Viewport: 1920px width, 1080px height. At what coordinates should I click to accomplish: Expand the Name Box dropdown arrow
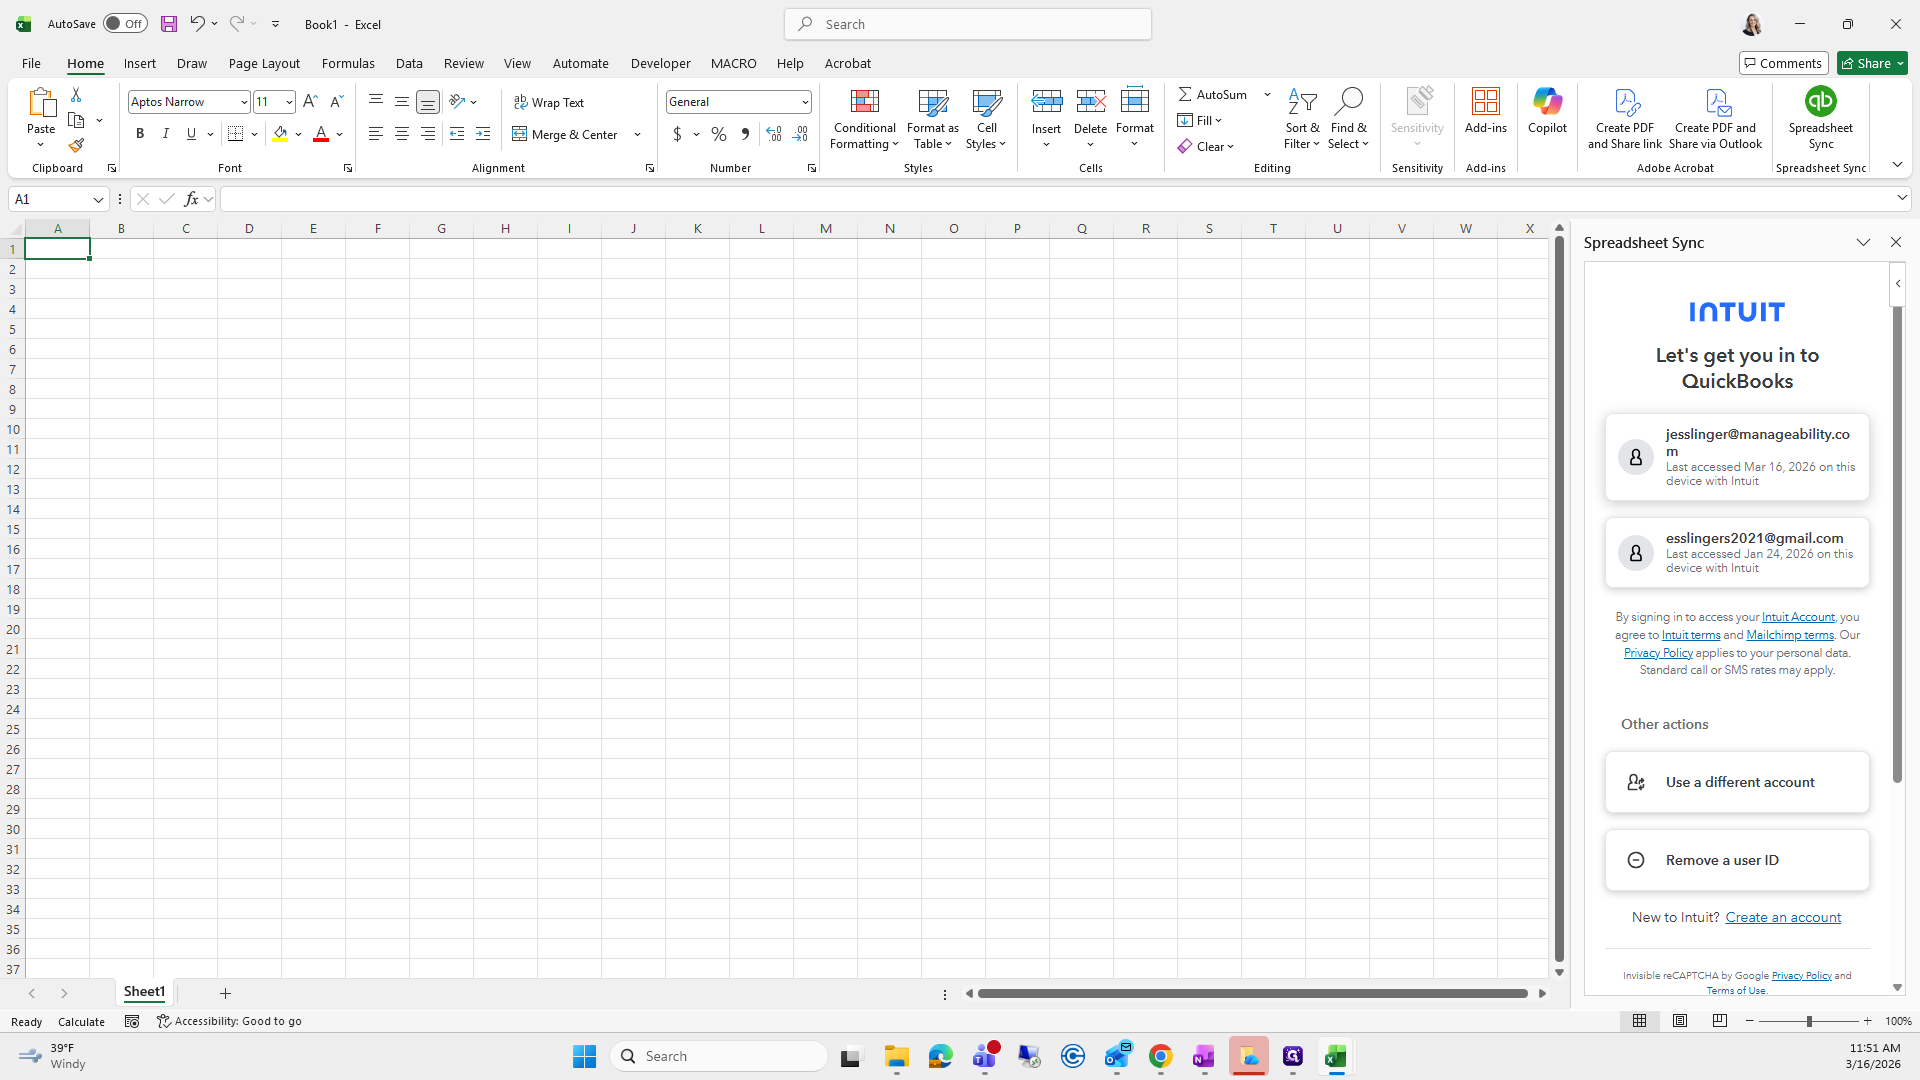98,199
